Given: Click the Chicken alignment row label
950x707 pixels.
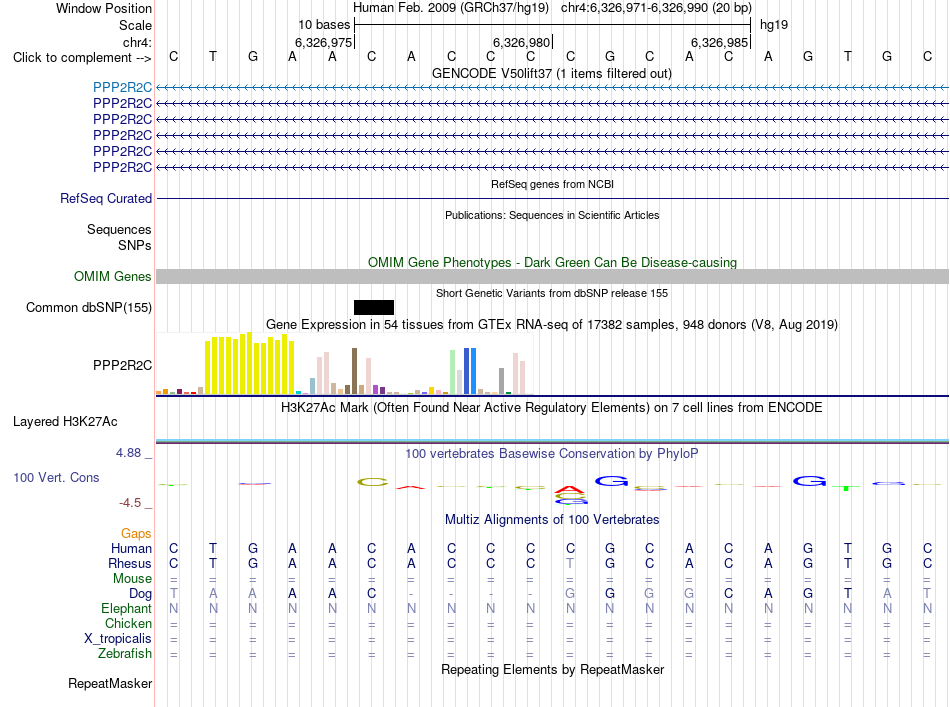Looking at the screenshot, I should click(x=128, y=623).
